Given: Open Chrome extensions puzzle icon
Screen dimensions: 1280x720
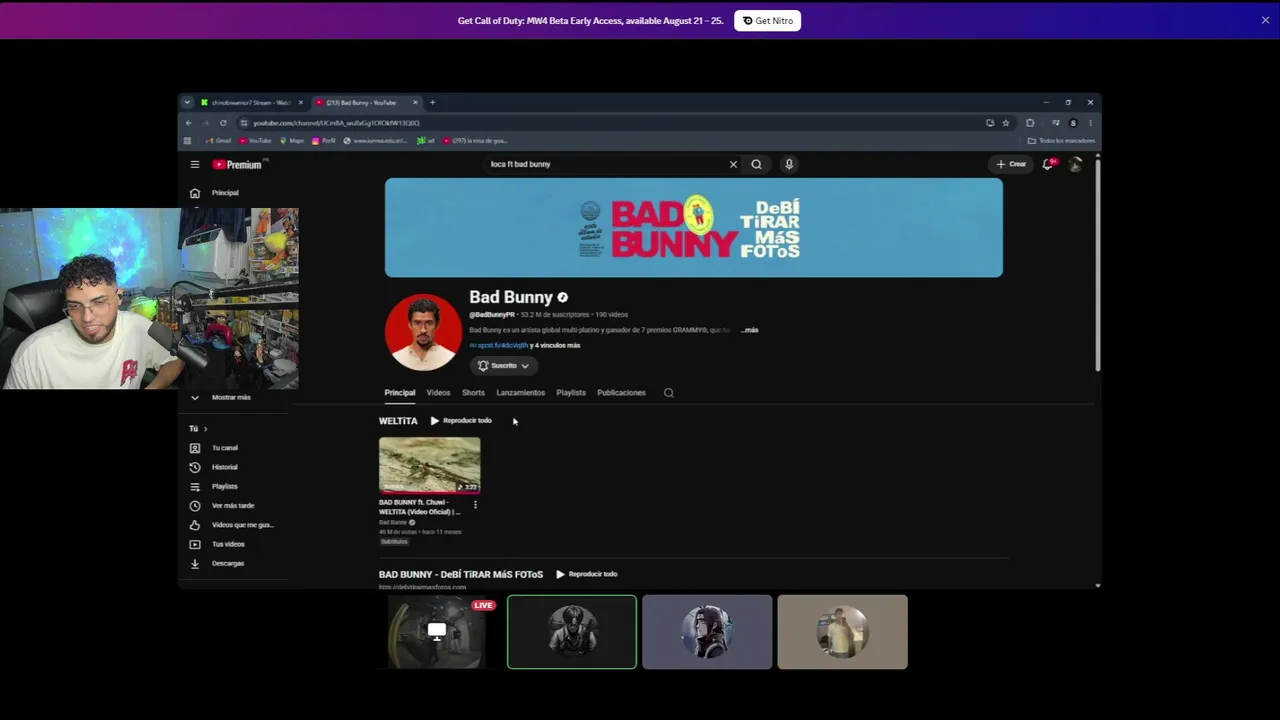Looking at the screenshot, I should pyautogui.click(x=1030, y=123).
